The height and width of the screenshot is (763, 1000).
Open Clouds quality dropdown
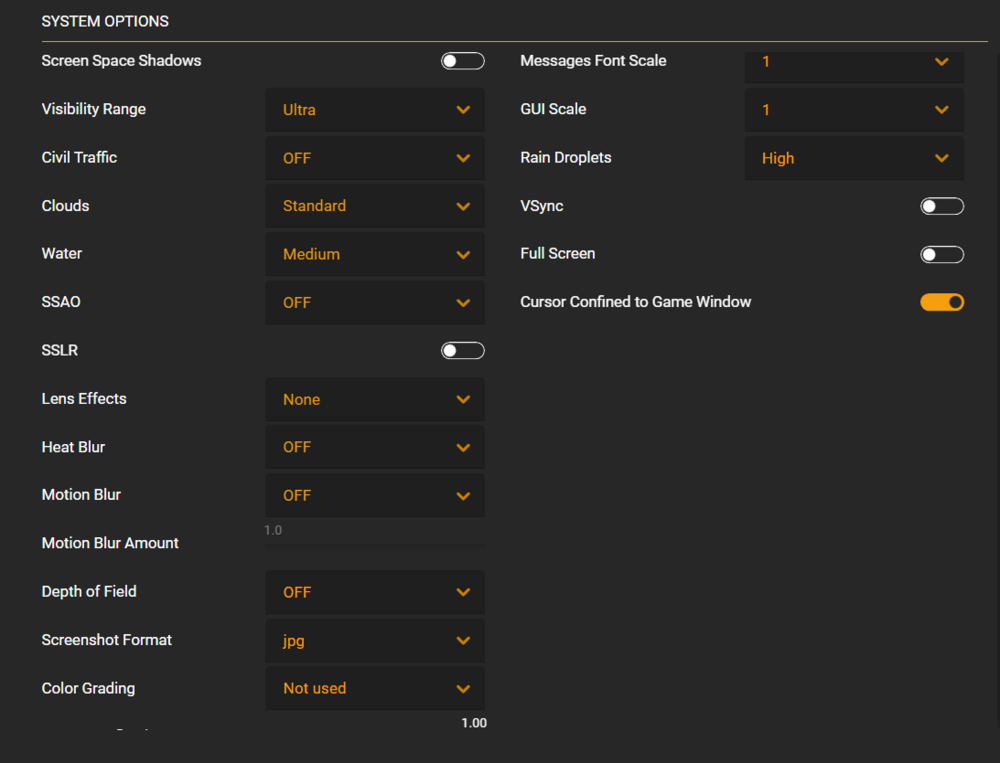[374, 206]
